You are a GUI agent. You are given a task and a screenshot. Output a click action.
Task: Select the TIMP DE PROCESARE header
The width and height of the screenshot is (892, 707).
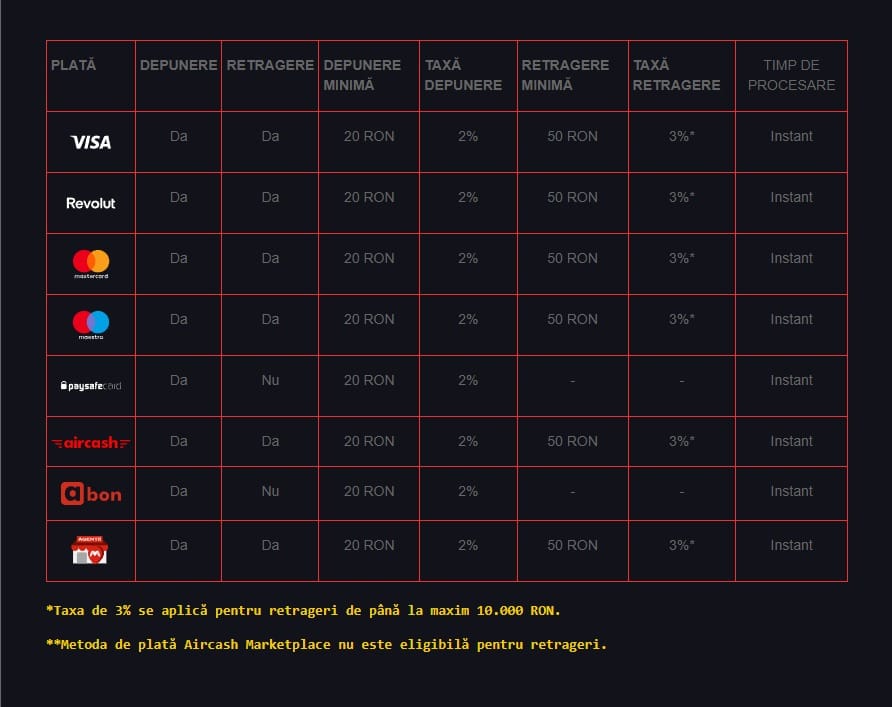coord(791,75)
